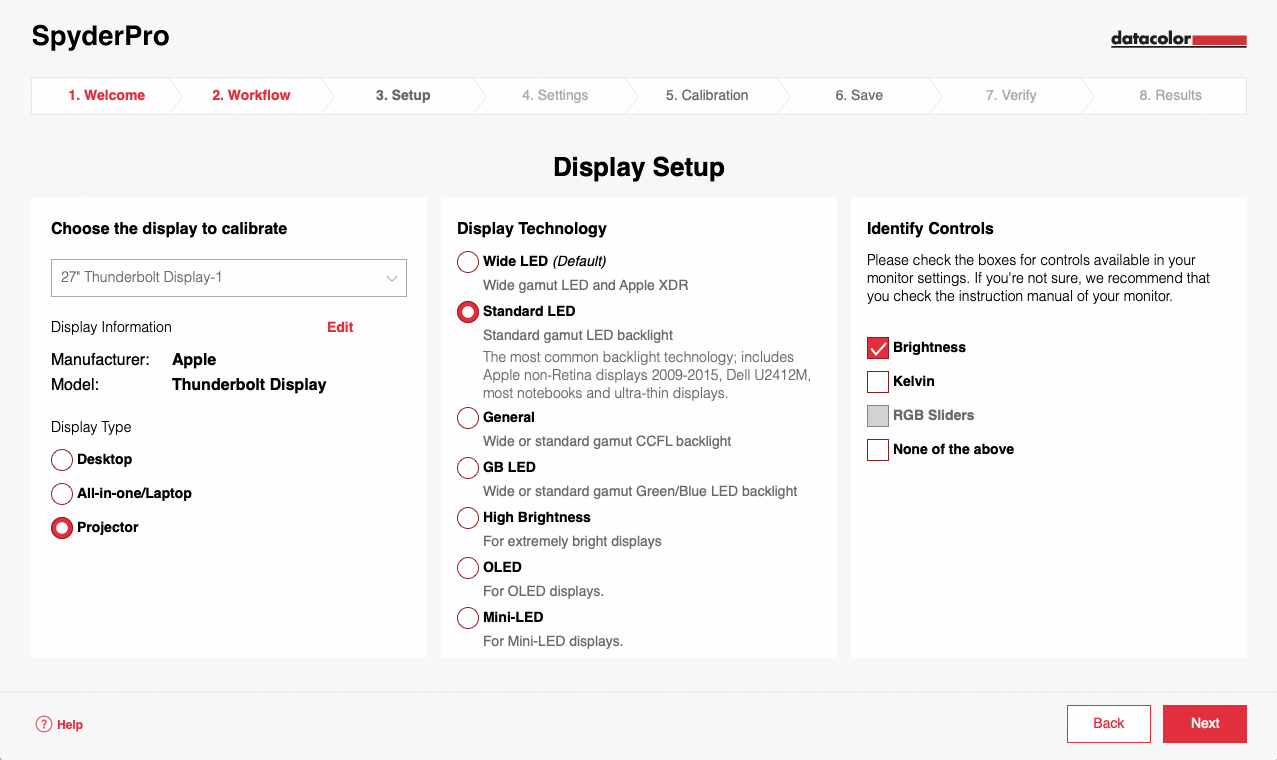1277x760 pixels.
Task: Click the 'For Mini-LED displays.' description
Action: (x=553, y=642)
